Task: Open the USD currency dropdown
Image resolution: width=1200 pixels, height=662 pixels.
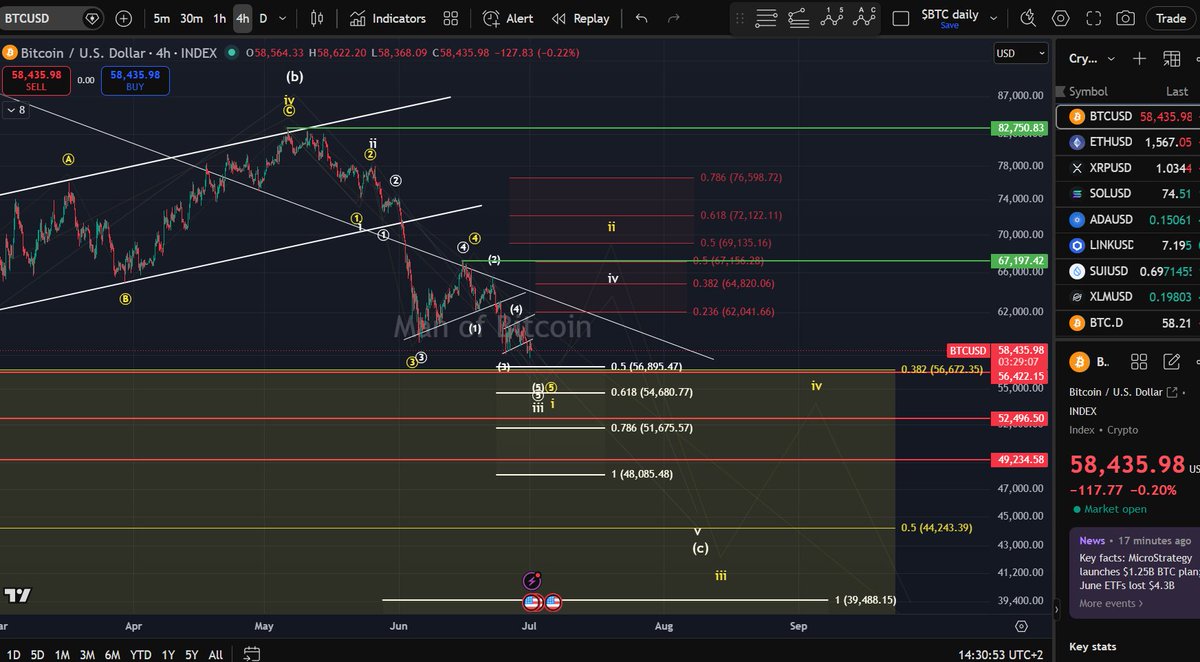Action: [x=1021, y=53]
